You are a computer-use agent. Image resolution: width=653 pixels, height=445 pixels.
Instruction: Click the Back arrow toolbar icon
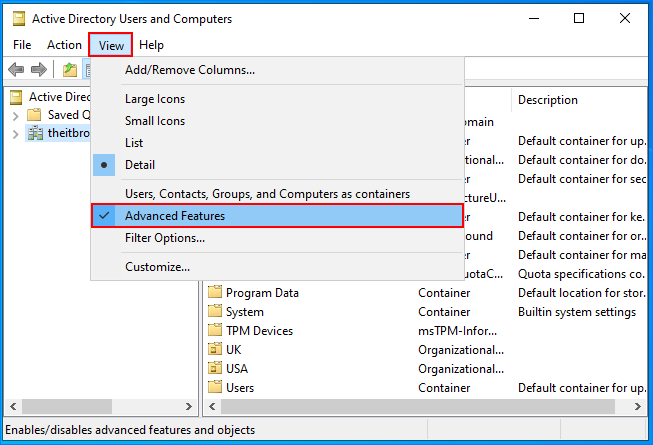click(16, 69)
